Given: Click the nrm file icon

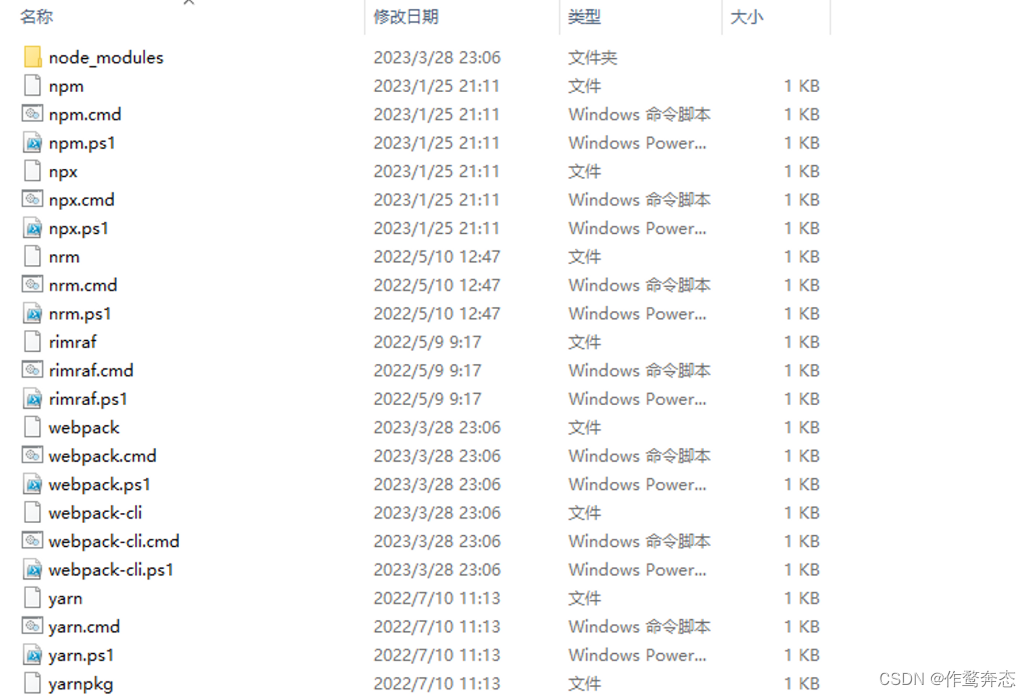Looking at the screenshot, I should tap(32, 256).
